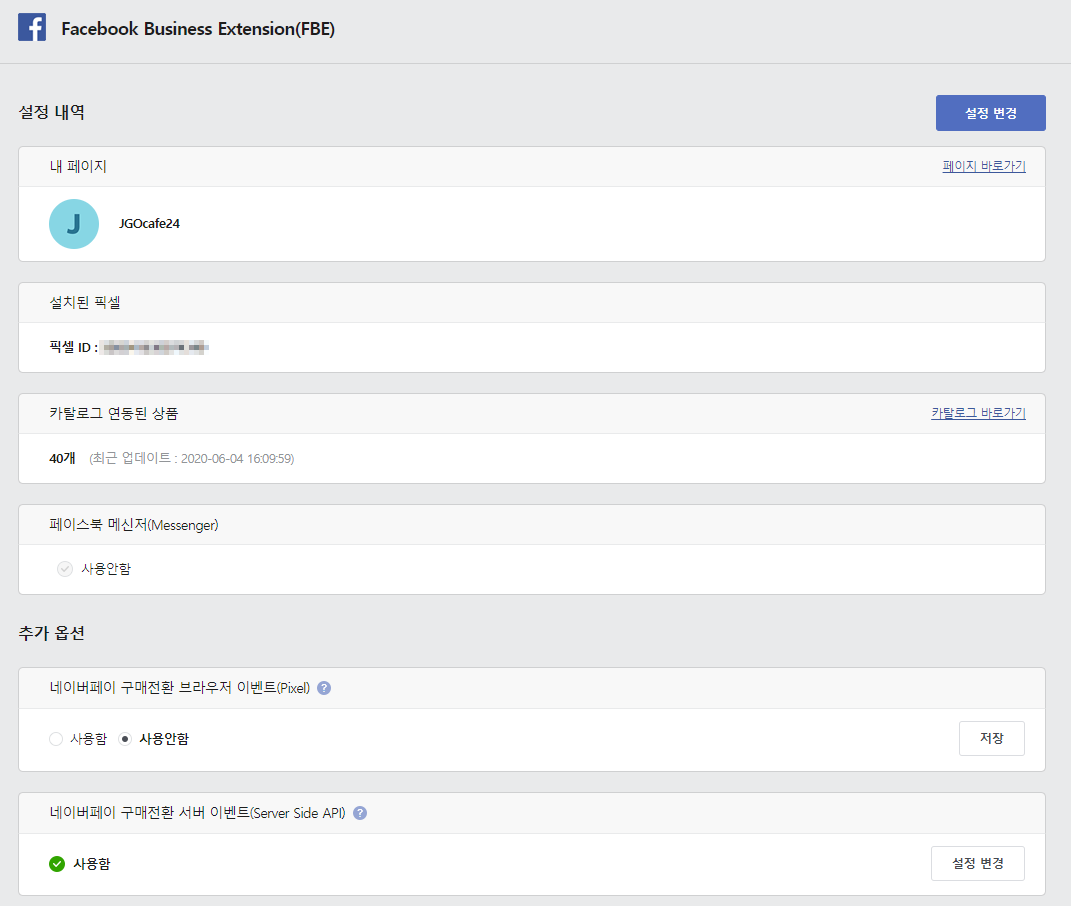Click the blue 설정 변경 button
Screen dimensions: 1071x906
tap(990, 113)
